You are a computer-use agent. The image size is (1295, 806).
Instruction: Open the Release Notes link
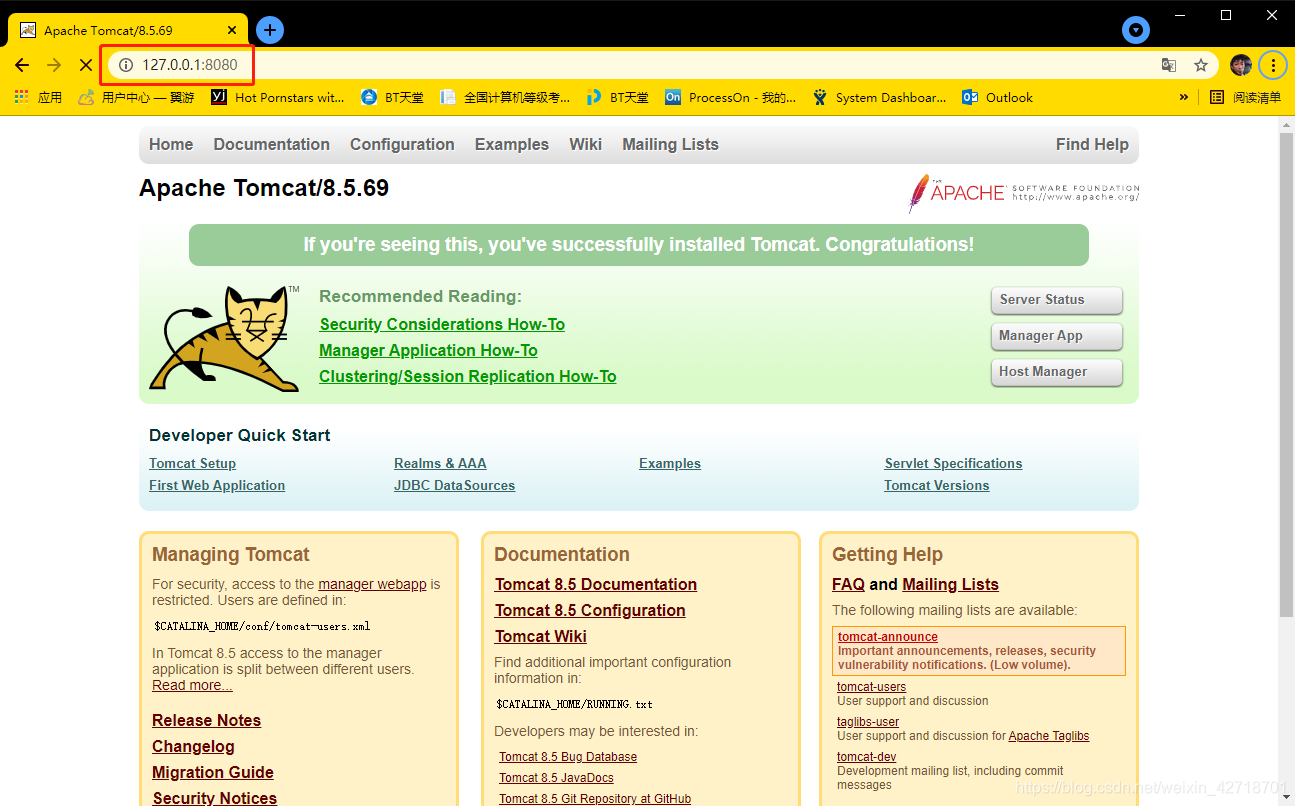pyautogui.click(x=206, y=720)
